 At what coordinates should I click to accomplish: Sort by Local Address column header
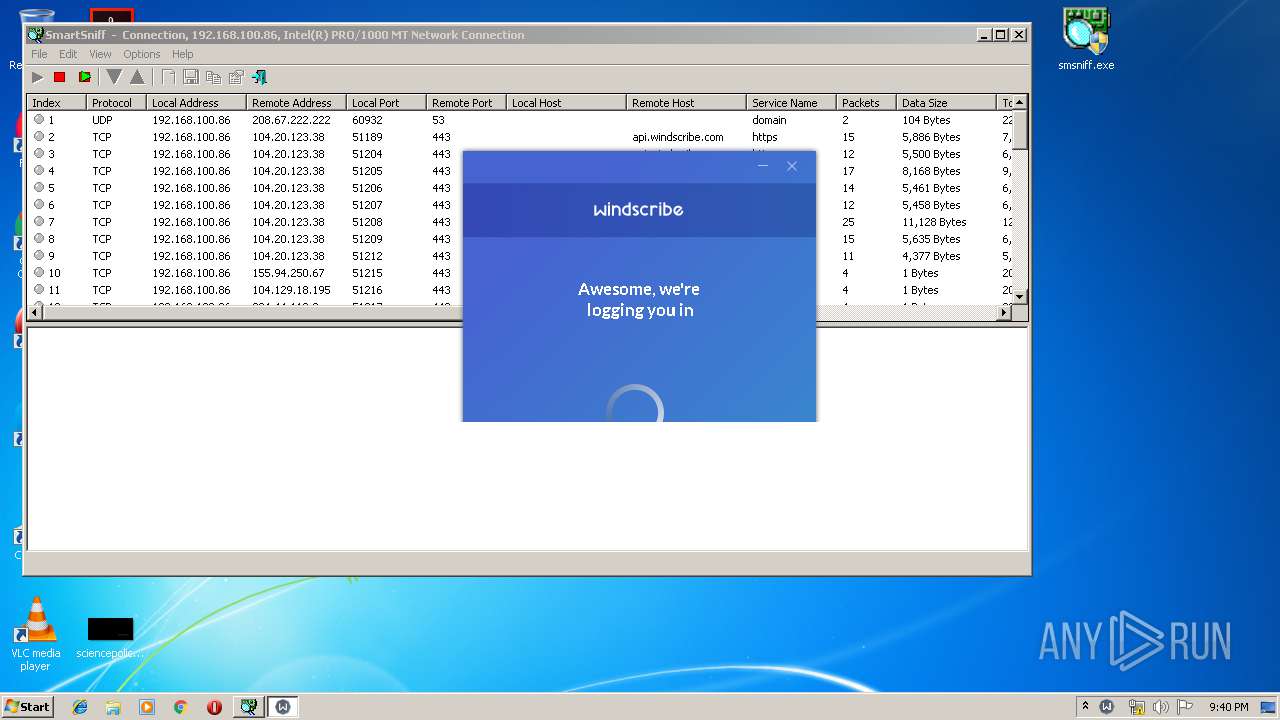197,103
